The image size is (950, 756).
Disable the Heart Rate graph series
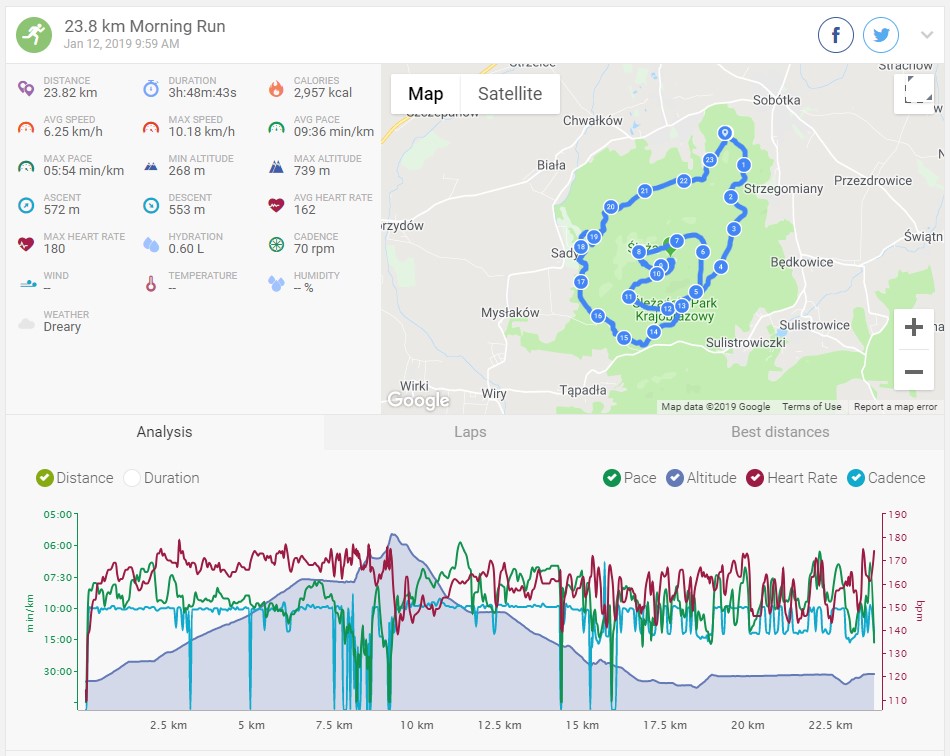coord(755,478)
